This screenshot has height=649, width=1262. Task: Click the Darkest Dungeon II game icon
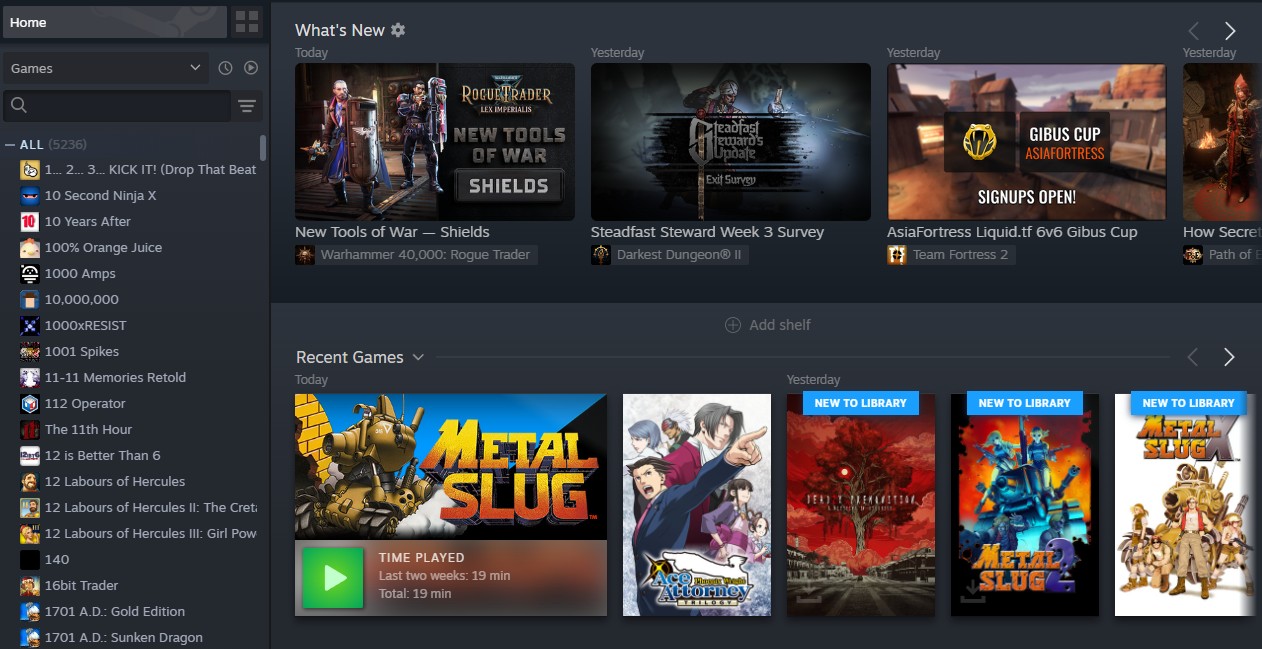(601, 255)
